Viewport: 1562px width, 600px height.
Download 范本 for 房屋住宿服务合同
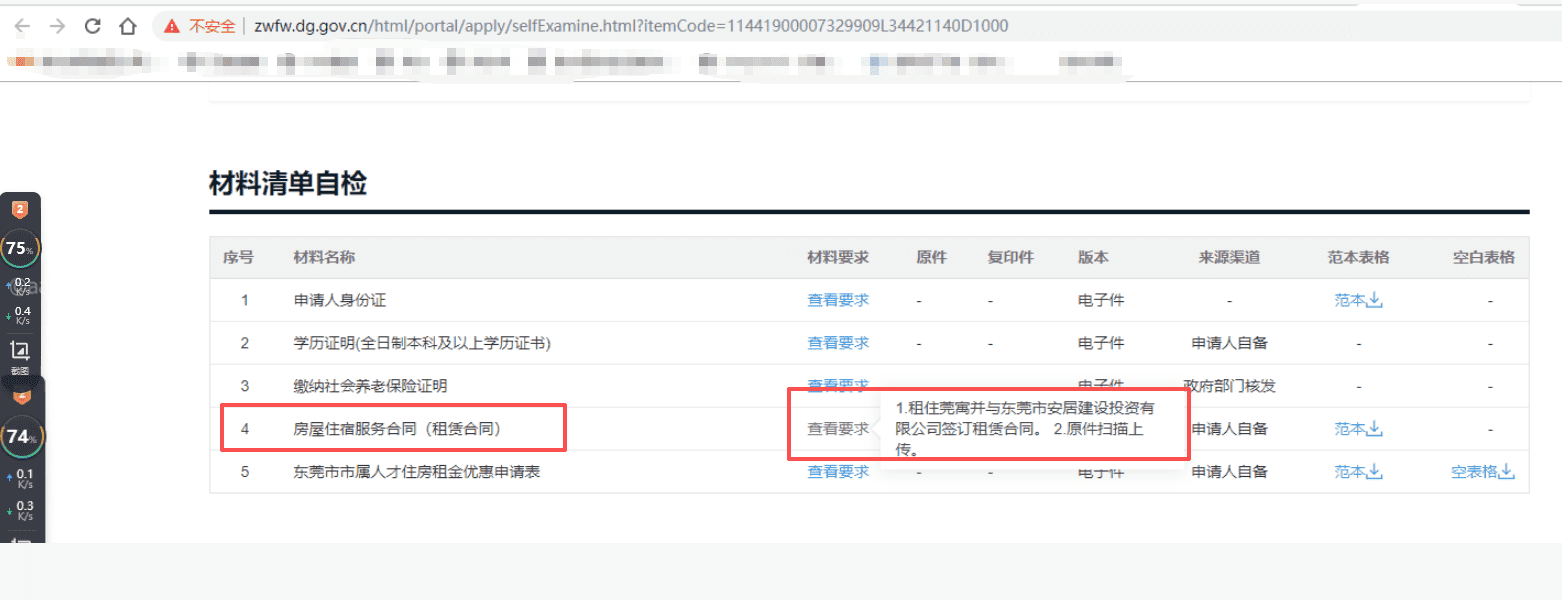(x=1358, y=429)
